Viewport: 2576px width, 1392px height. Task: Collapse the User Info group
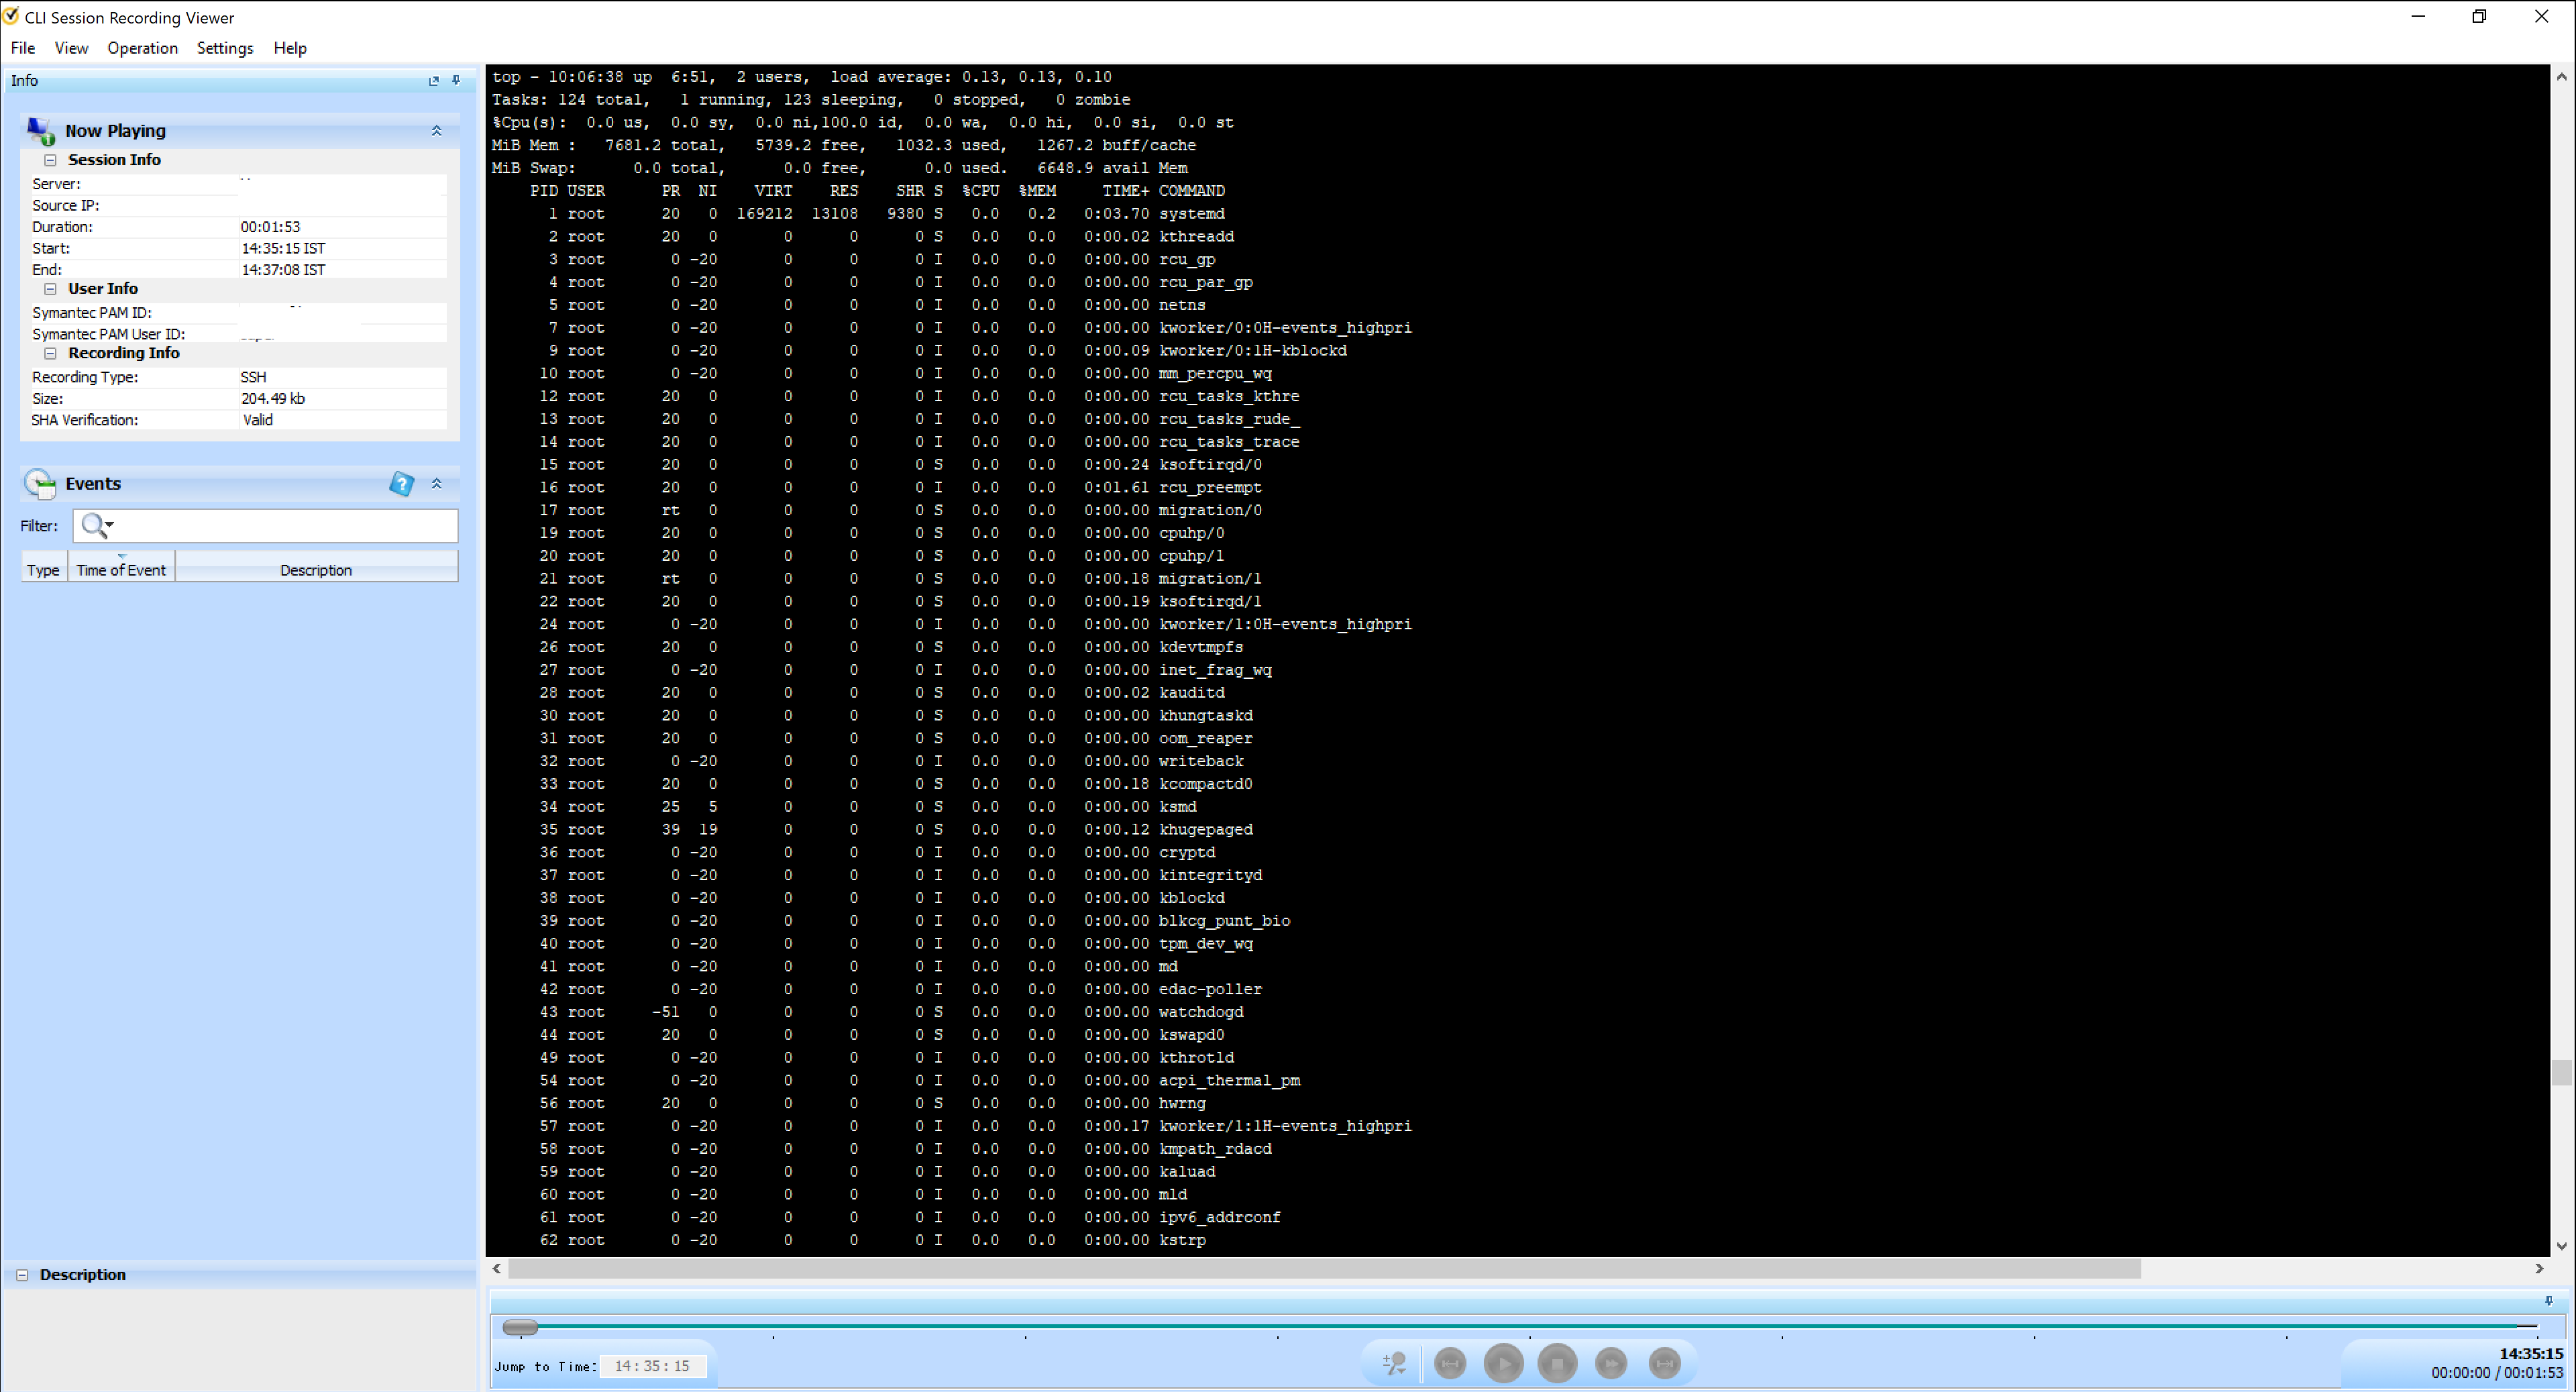click(x=50, y=289)
